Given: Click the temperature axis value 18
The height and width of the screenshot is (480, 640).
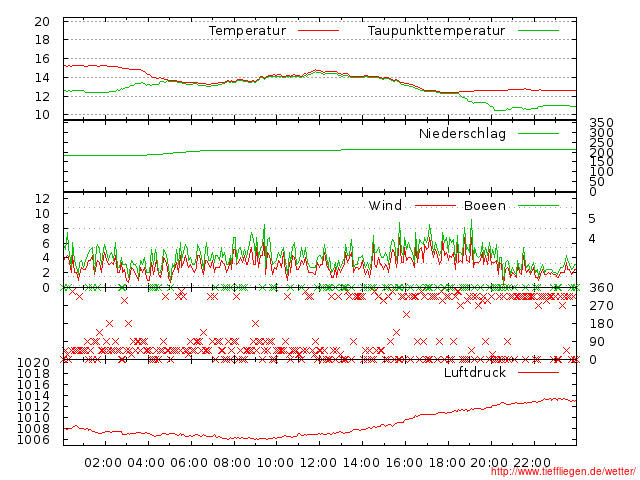Looking at the screenshot, I should tap(42, 40).
